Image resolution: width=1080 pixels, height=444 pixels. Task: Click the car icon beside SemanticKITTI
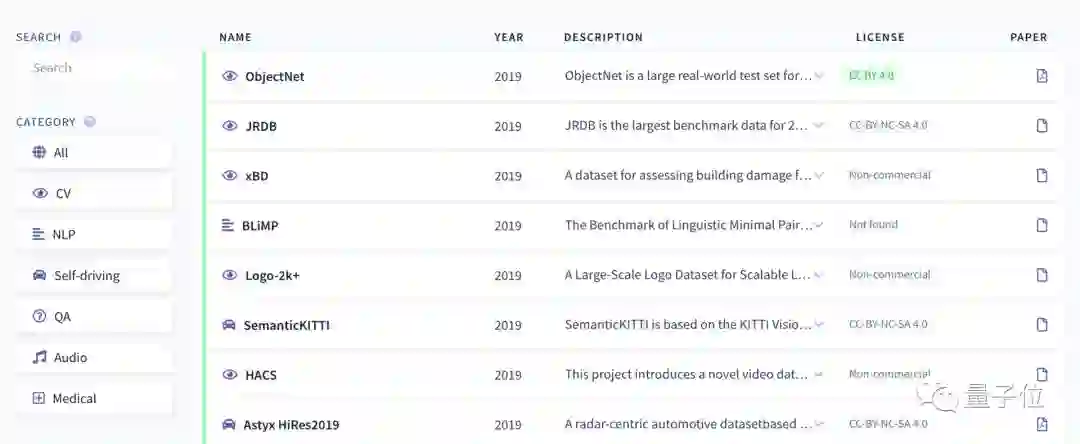click(x=228, y=325)
